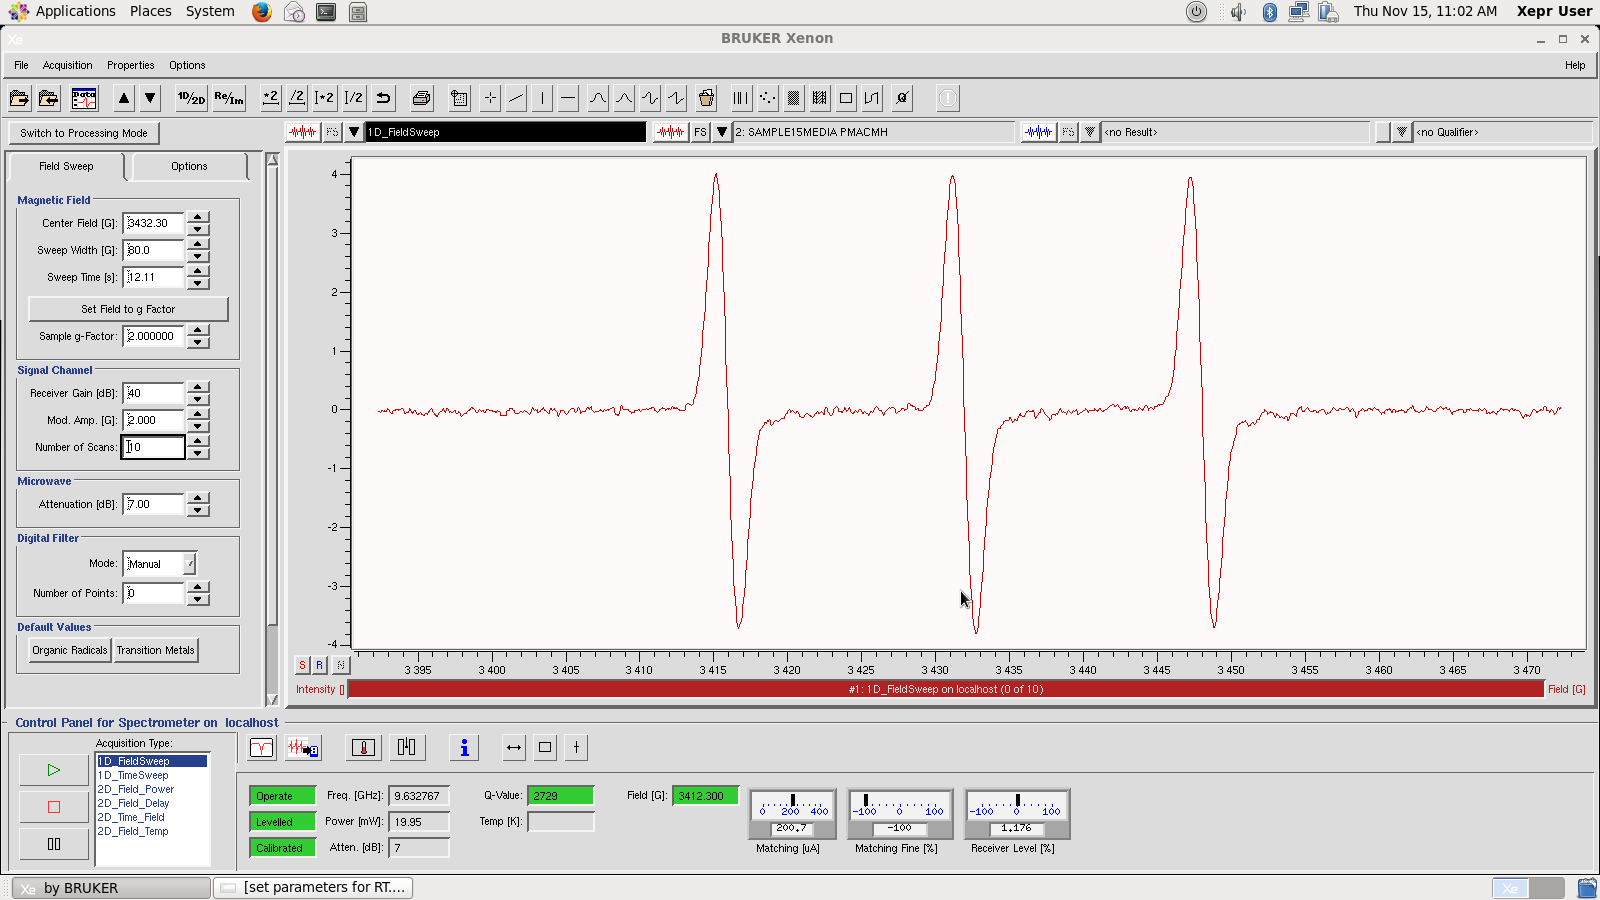Open the tuning dip window icon
This screenshot has height=900, width=1600.
tap(261, 748)
